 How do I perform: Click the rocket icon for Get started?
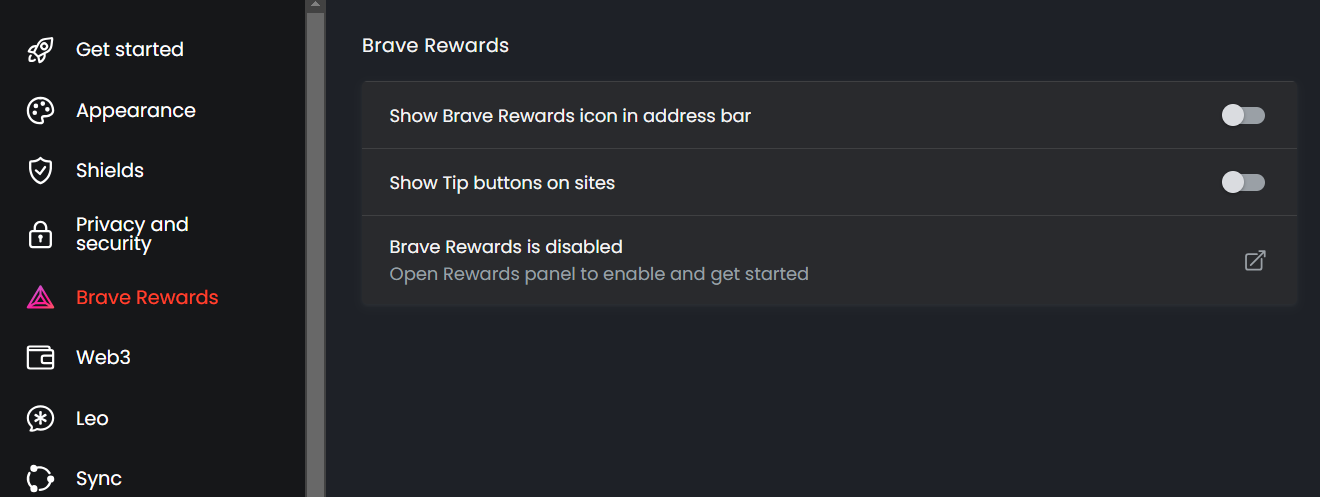(x=40, y=50)
